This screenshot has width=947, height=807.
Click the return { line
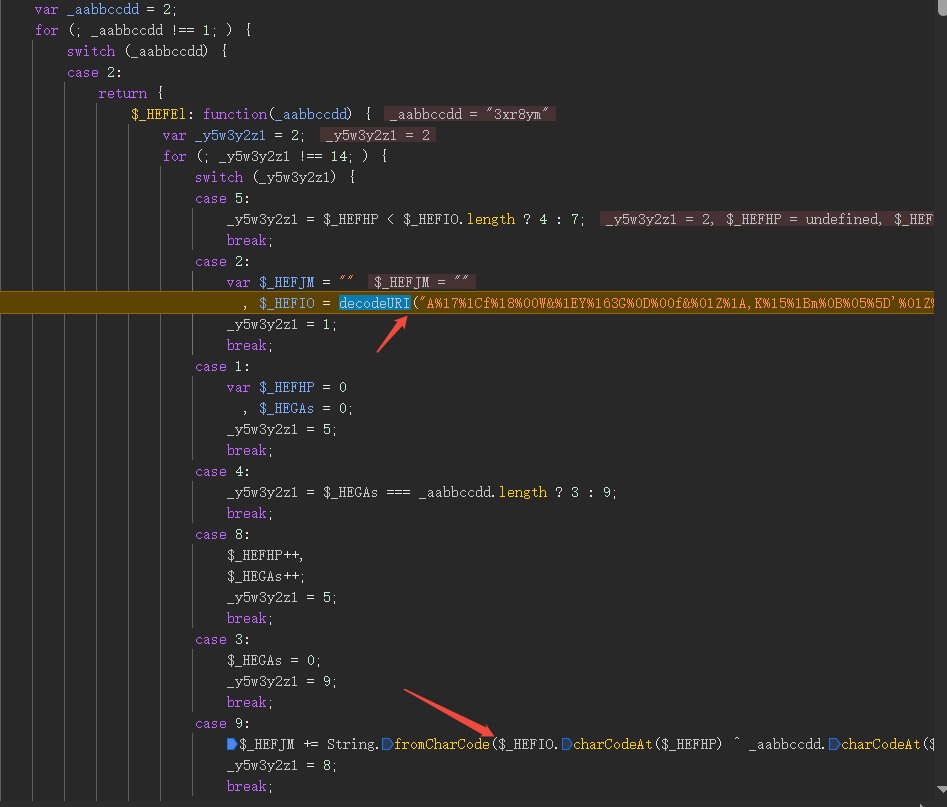click(131, 93)
